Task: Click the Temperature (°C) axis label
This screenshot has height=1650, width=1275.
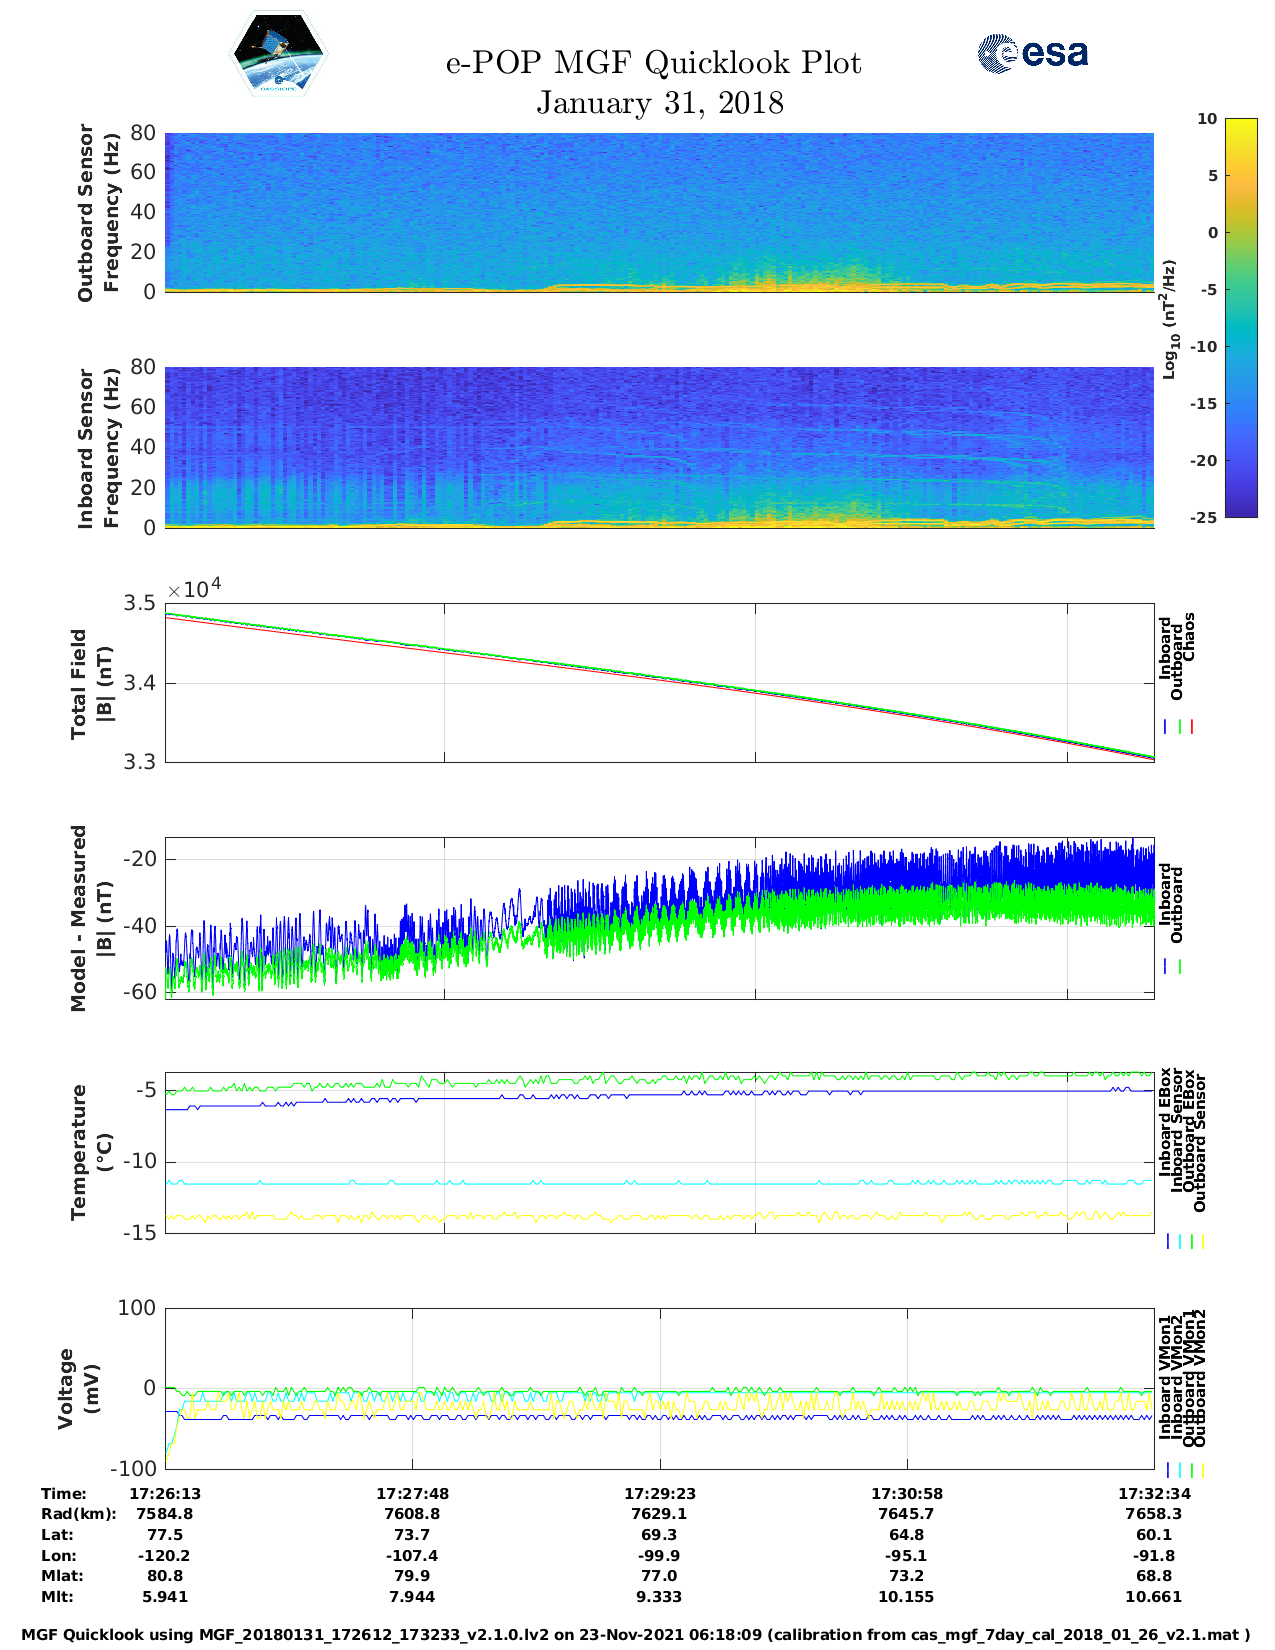Action: click(x=90, y=1152)
